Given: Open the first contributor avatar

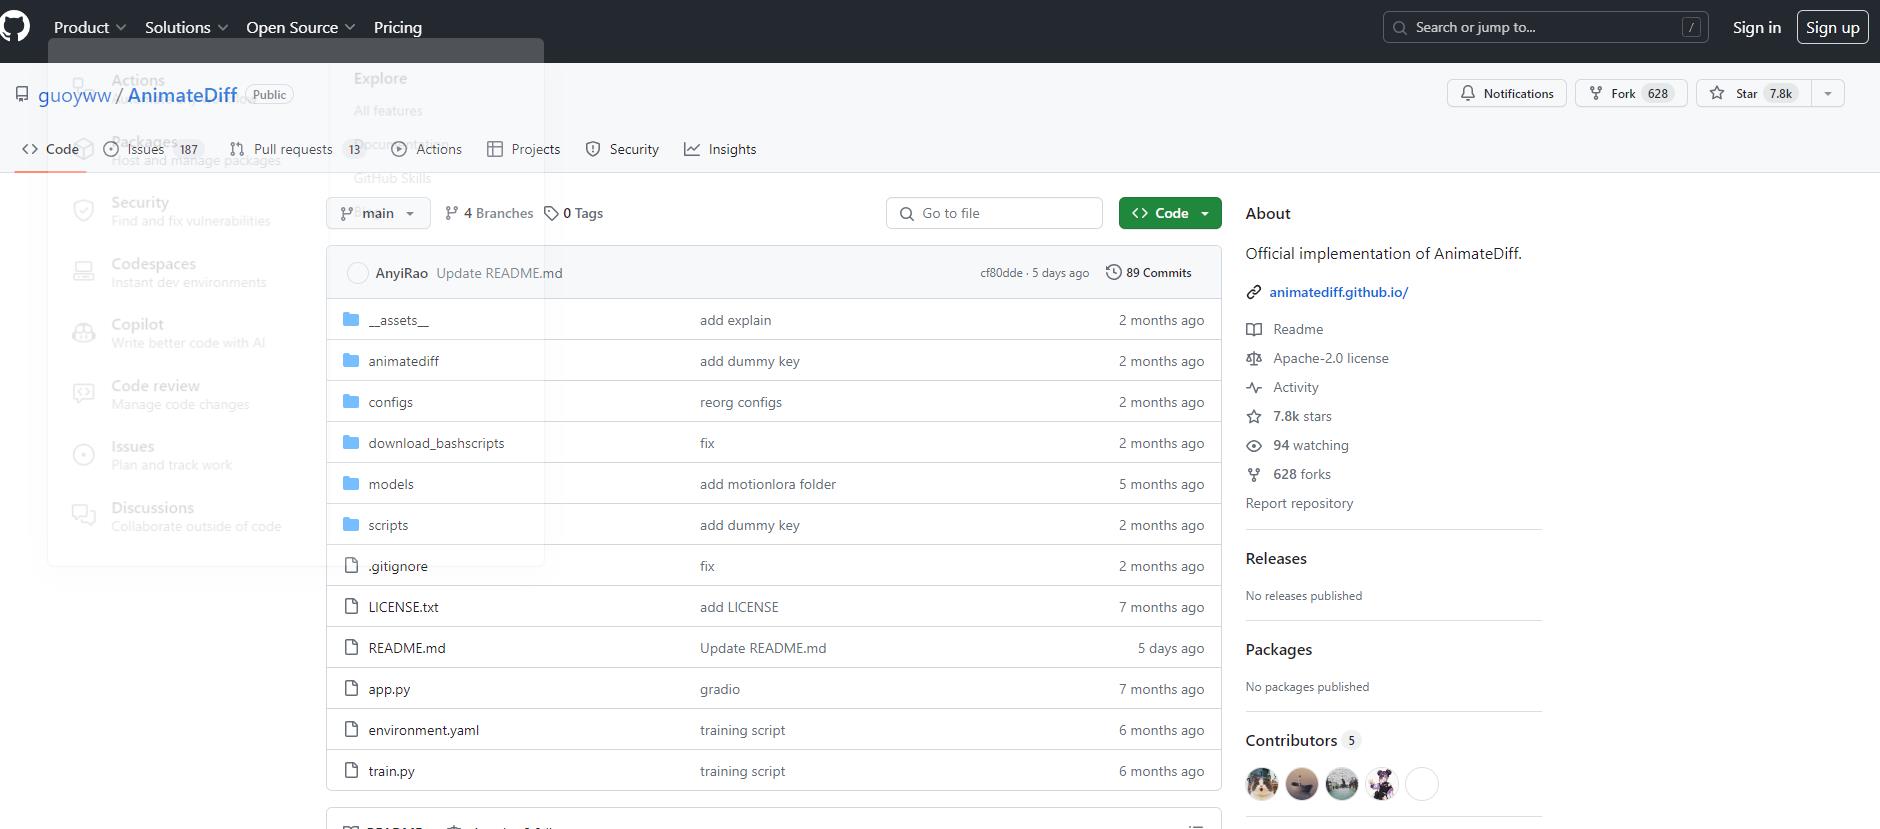Looking at the screenshot, I should [1262, 784].
